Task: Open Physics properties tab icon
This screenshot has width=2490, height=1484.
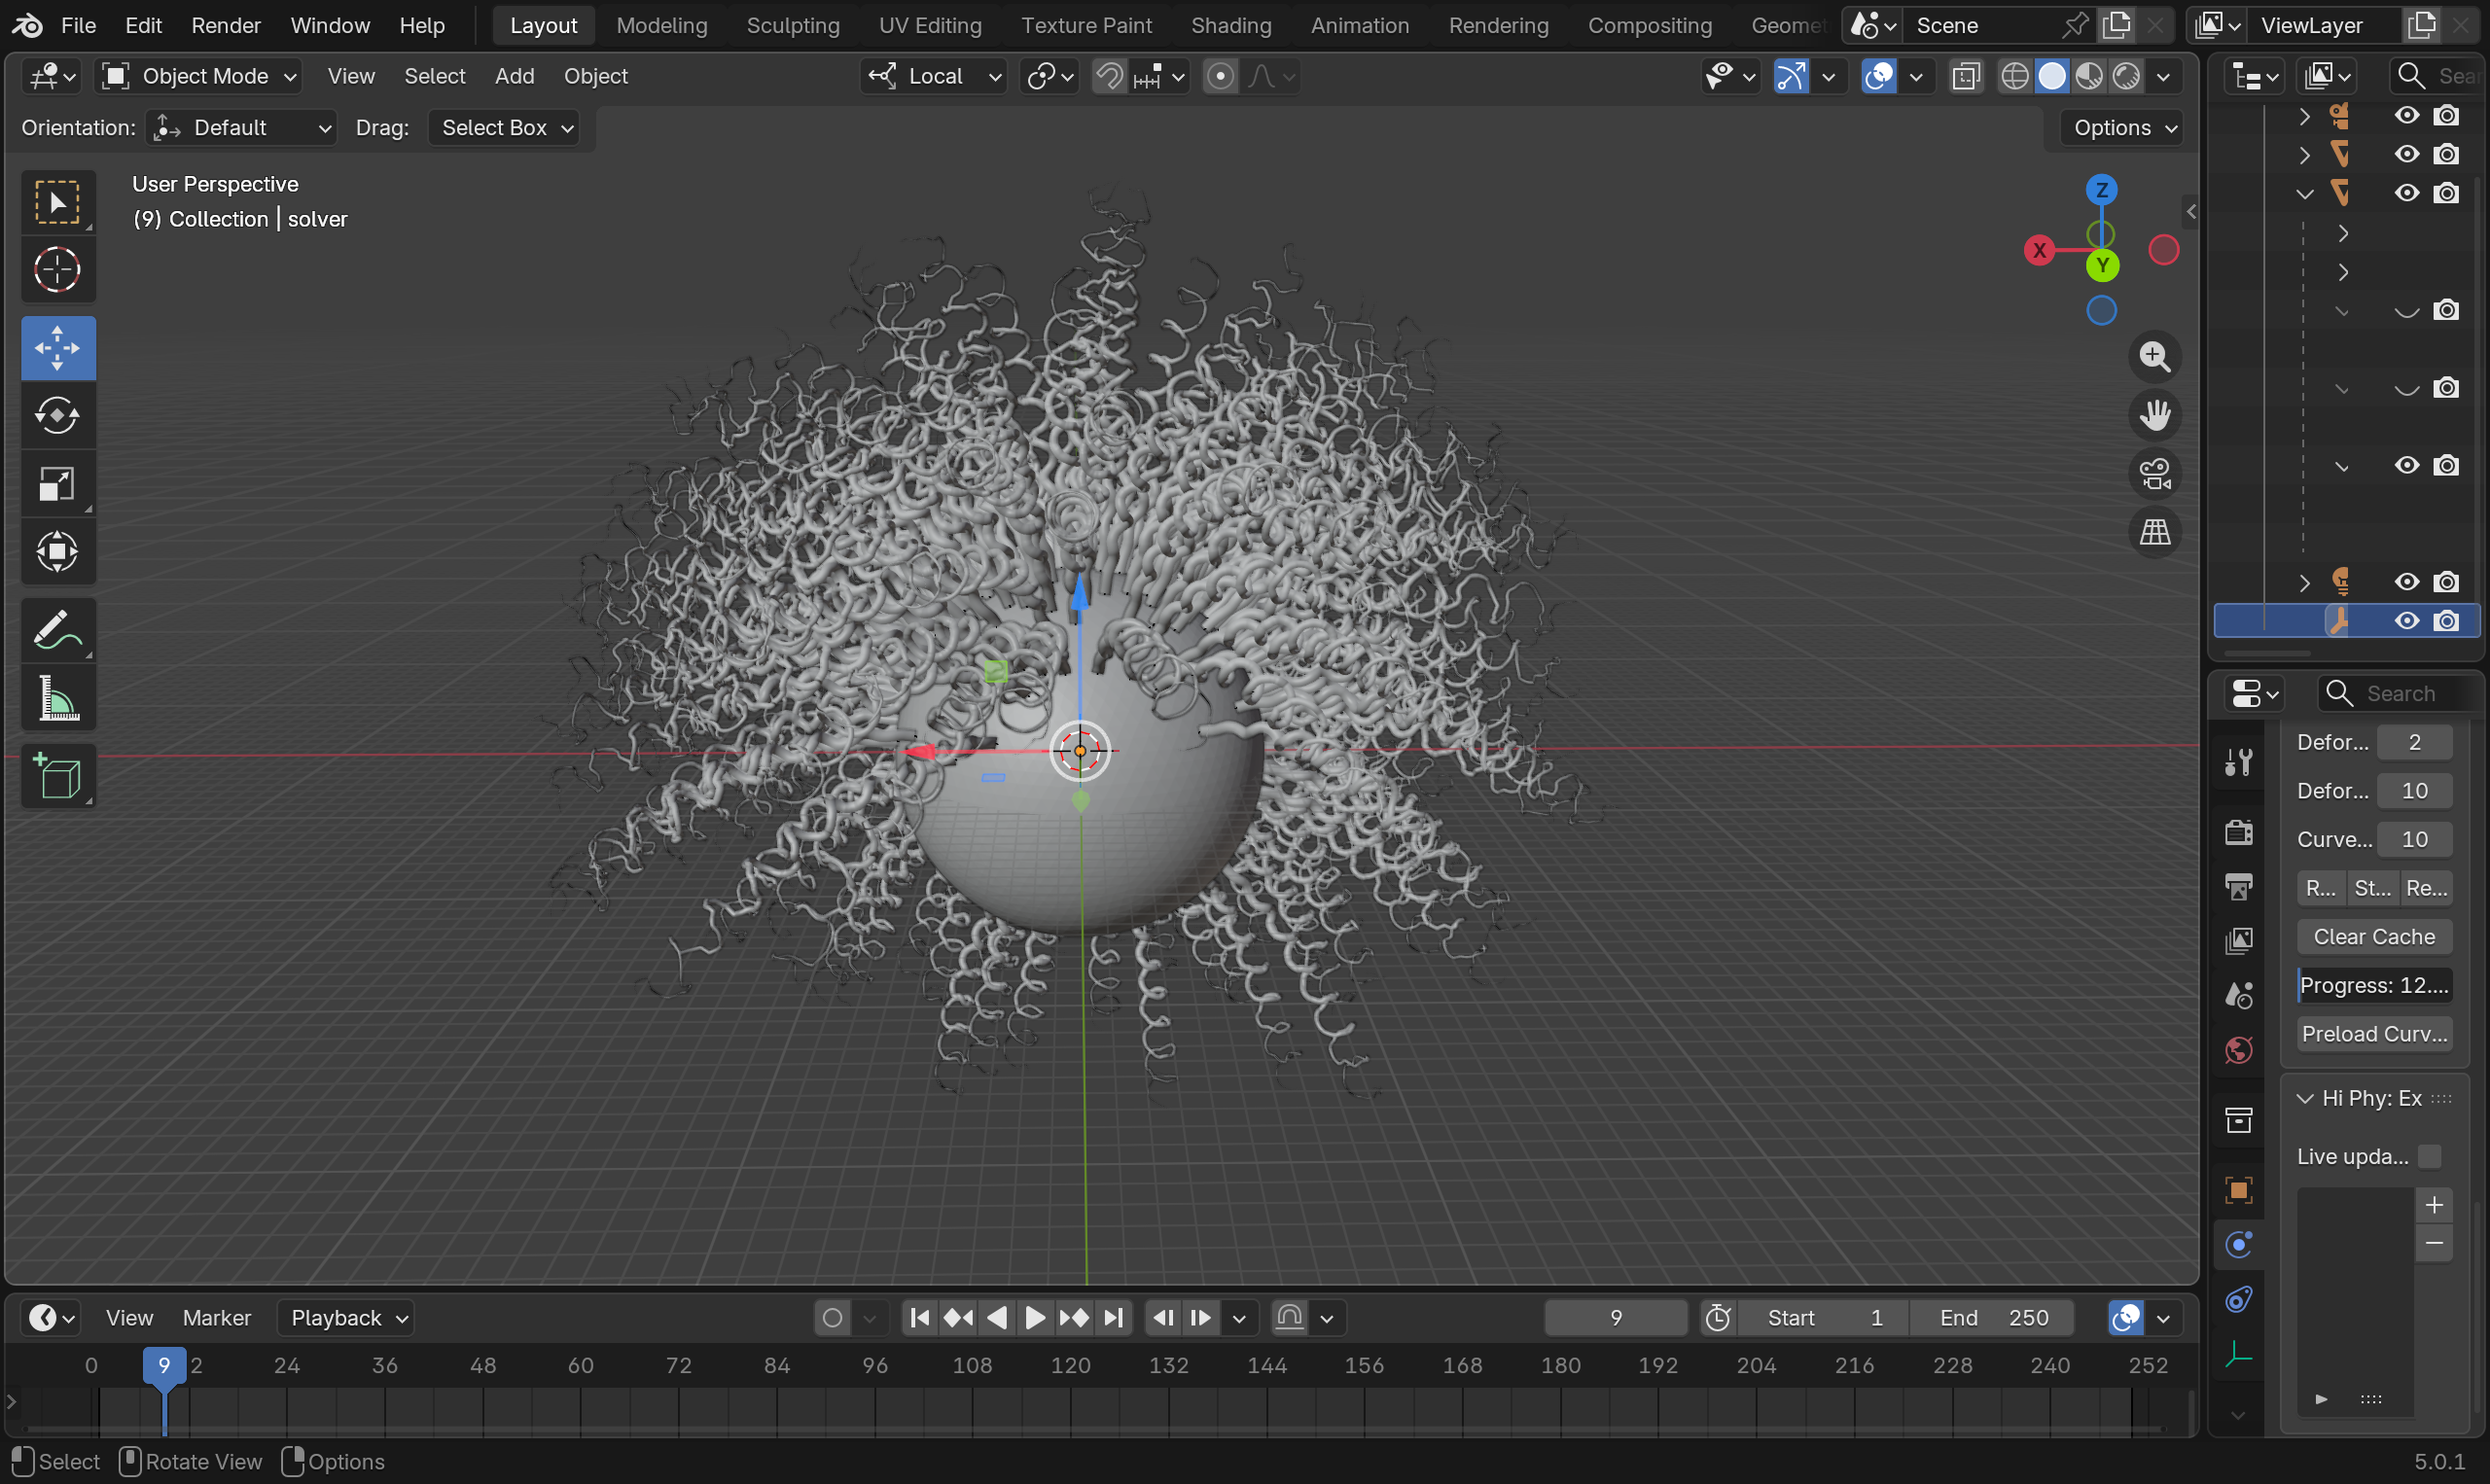Action: pos(2239,1244)
